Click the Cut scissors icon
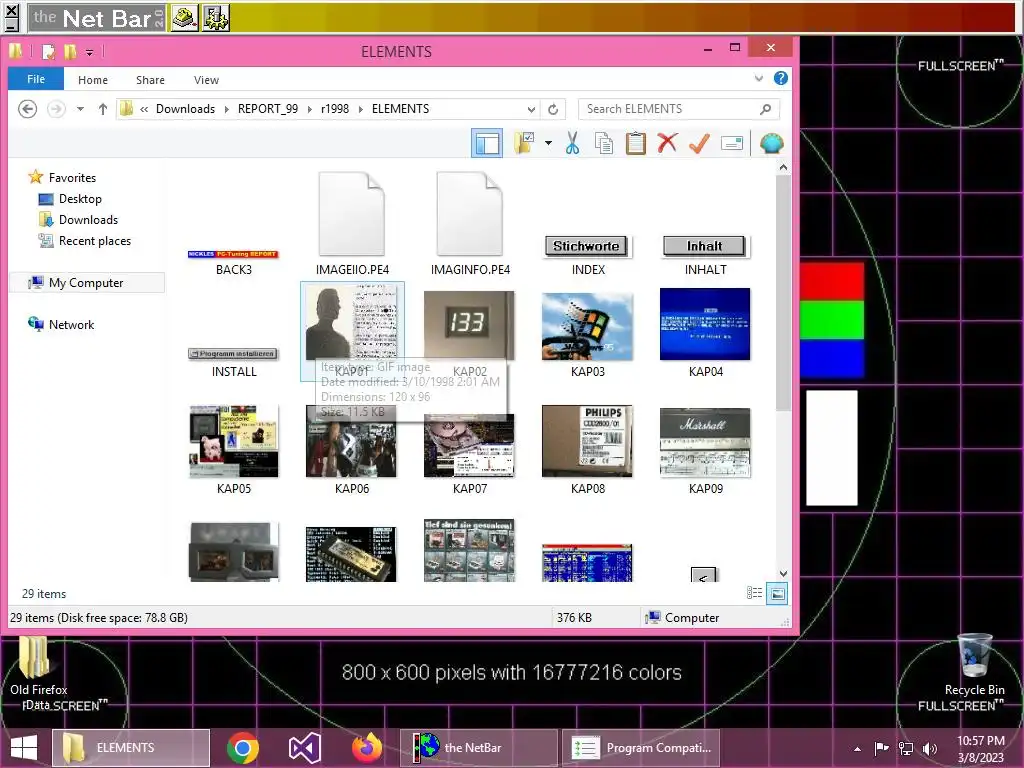This screenshot has height=768, width=1024. point(573,143)
